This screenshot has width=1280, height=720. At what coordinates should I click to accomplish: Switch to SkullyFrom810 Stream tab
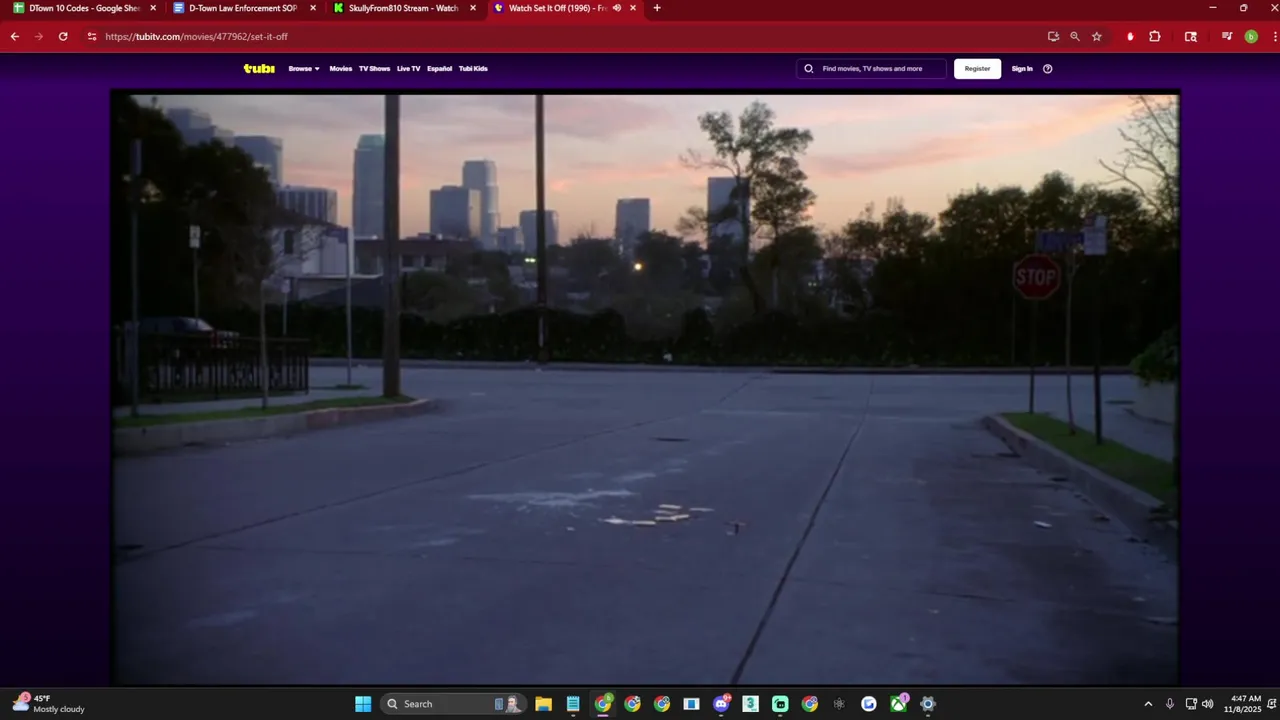tap(404, 8)
